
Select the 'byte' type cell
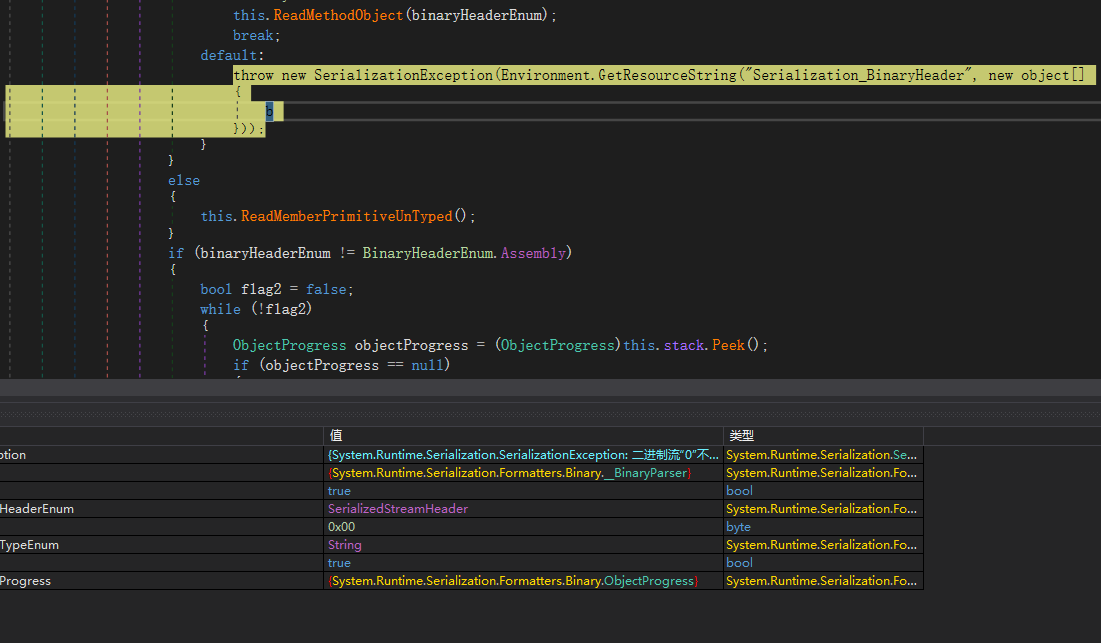click(x=823, y=526)
